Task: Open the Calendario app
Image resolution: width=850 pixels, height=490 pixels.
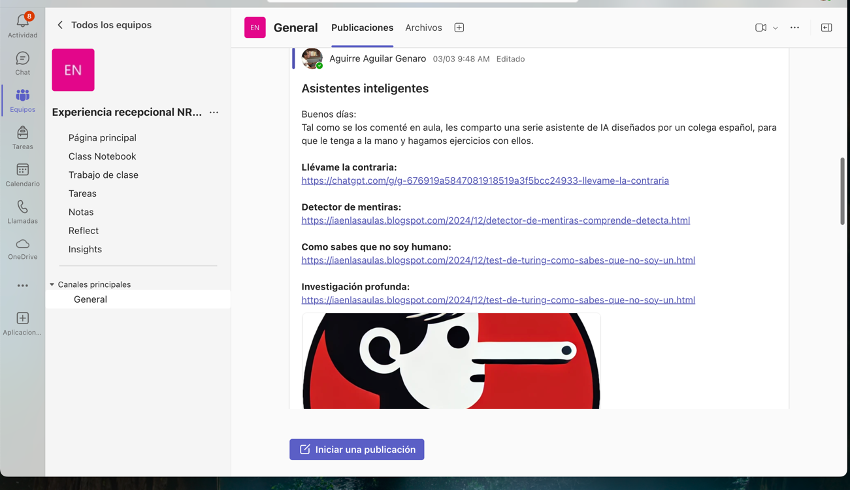Action: coord(22,171)
